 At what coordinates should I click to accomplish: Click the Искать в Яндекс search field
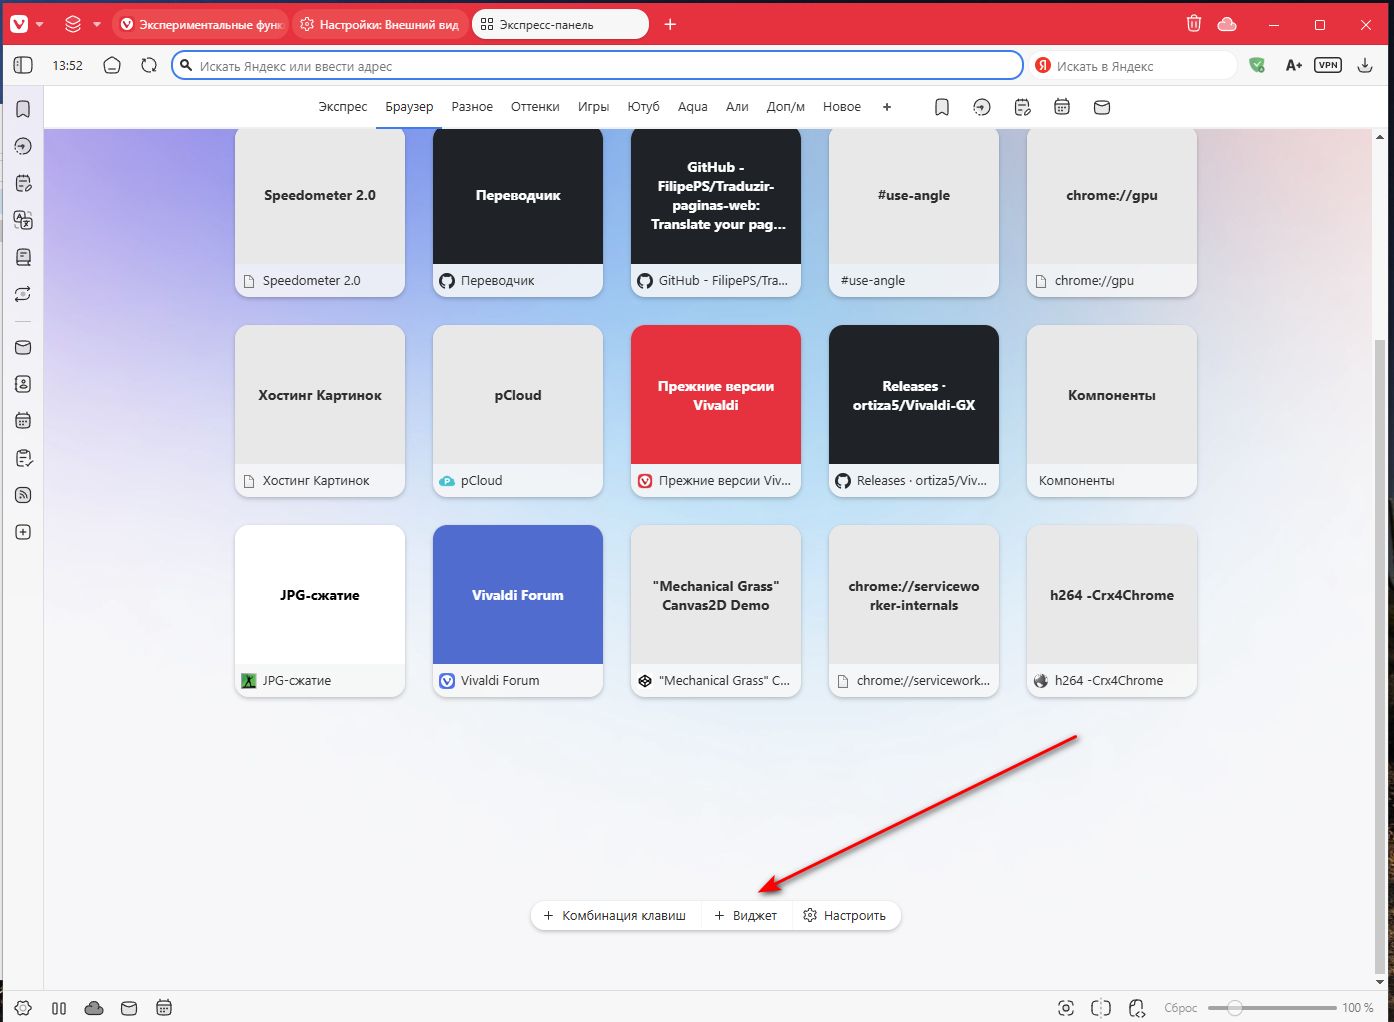coord(1135,66)
